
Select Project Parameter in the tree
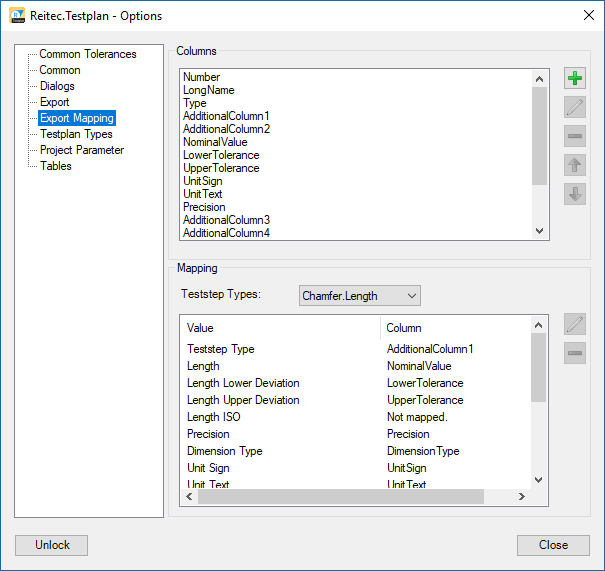(82, 150)
